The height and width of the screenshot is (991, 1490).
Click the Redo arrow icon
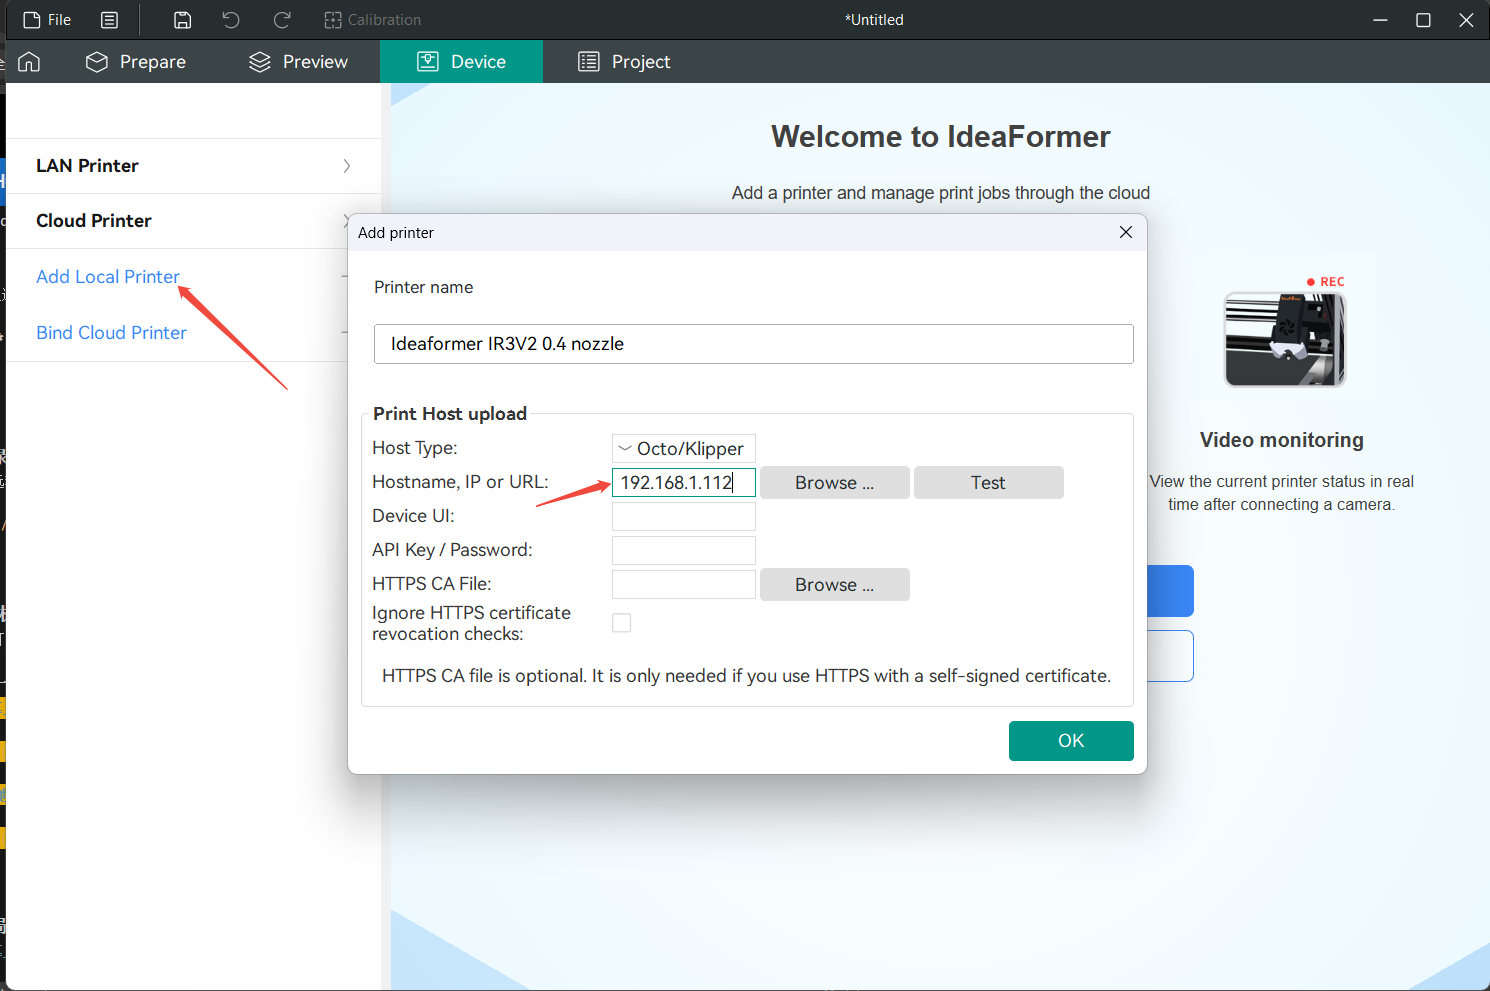coord(282,20)
